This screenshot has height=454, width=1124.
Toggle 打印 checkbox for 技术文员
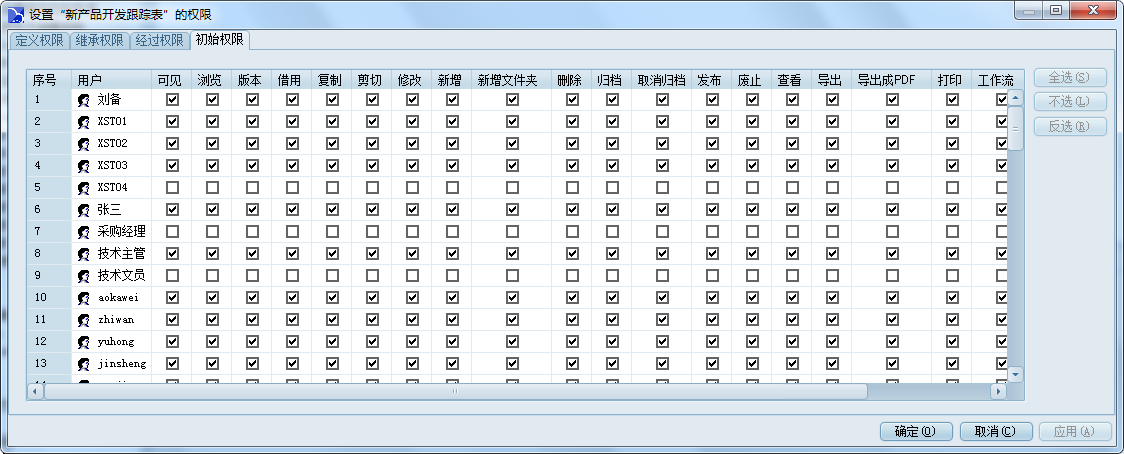tap(952, 275)
